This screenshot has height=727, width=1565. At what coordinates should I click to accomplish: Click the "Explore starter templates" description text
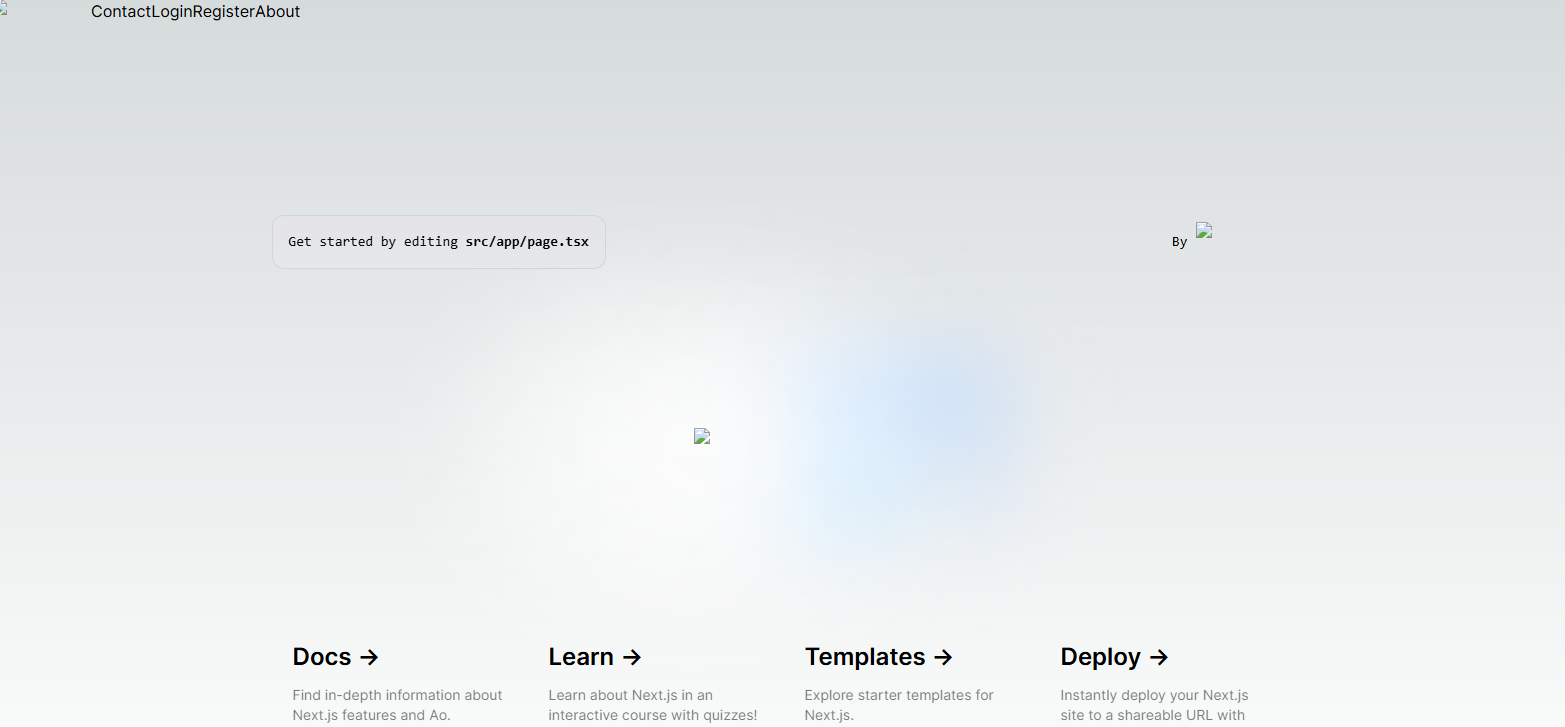[x=899, y=695]
